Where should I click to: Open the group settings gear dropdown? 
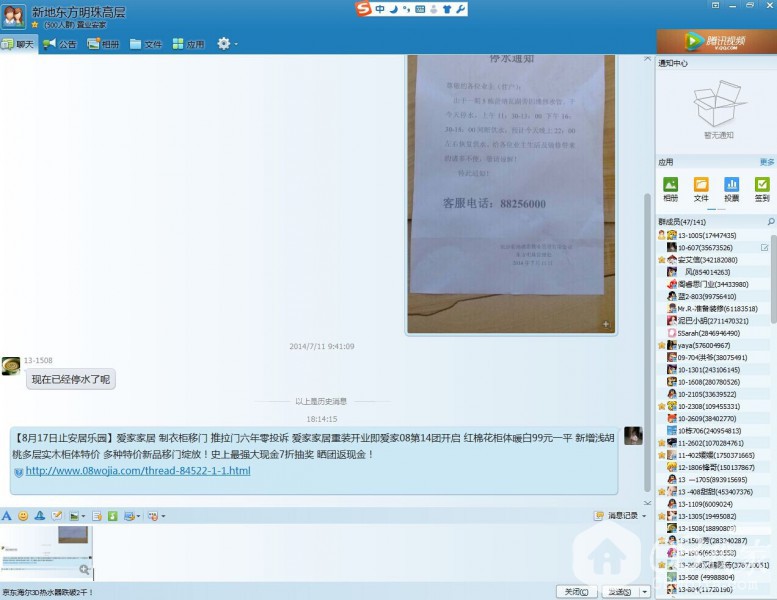click(x=227, y=44)
